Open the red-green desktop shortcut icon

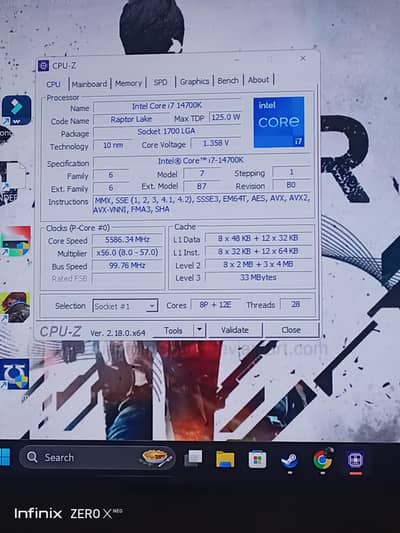click(x=15, y=241)
